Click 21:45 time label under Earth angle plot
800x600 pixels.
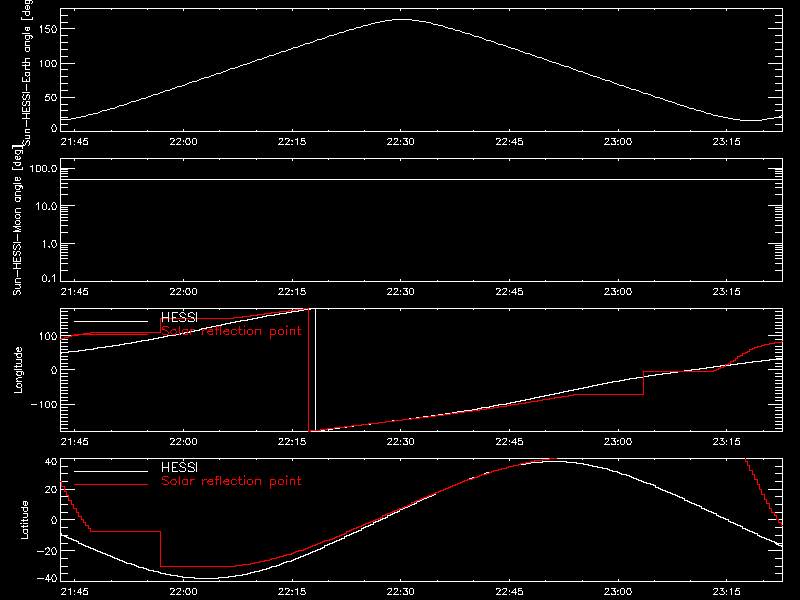pos(74,142)
